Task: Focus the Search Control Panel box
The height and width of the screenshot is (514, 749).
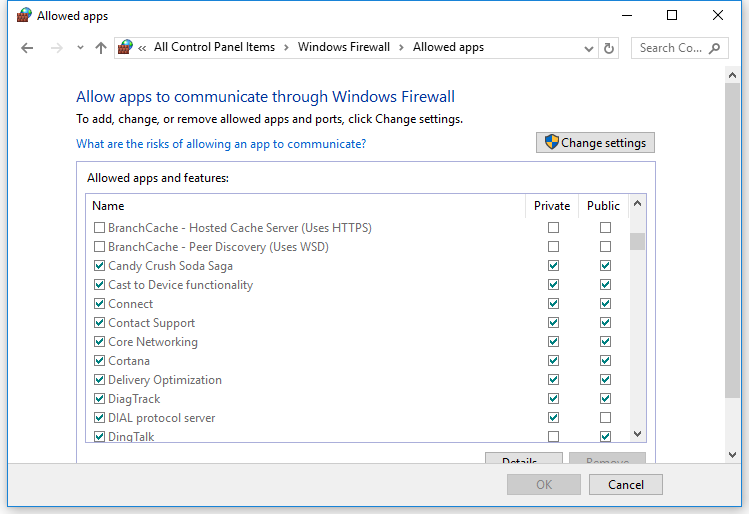Action: tap(679, 48)
